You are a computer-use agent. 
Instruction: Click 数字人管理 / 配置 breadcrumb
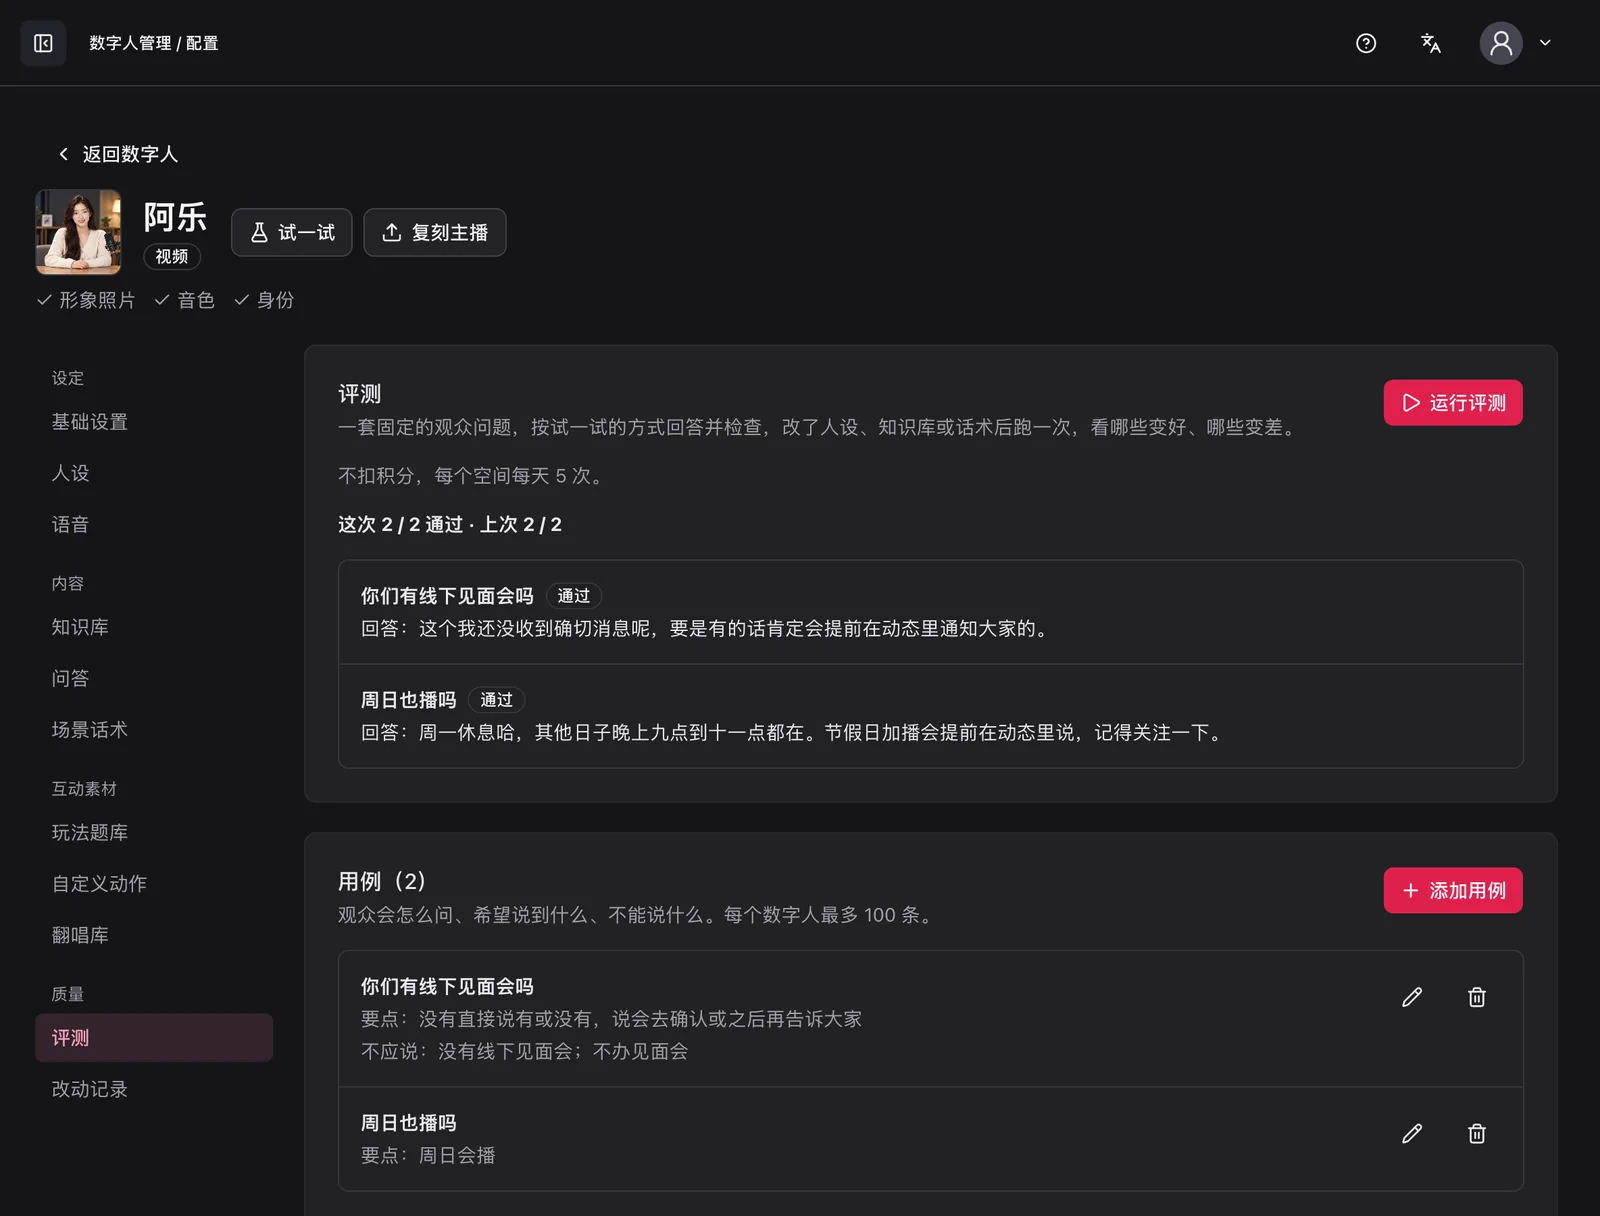(x=154, y=43)
